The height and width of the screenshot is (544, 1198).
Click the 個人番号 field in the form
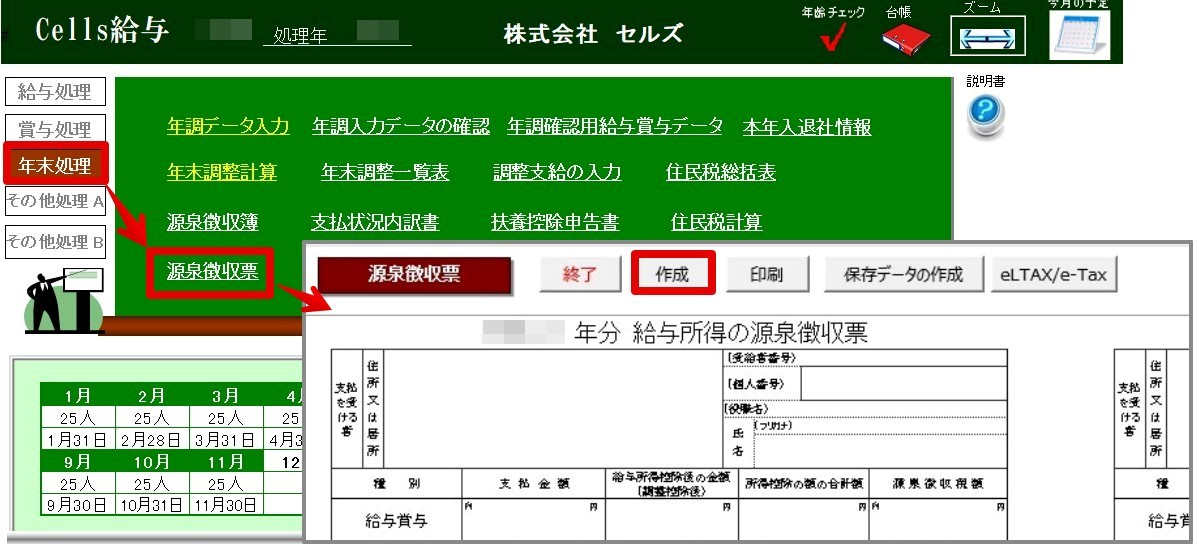click(x=902, y=384)
